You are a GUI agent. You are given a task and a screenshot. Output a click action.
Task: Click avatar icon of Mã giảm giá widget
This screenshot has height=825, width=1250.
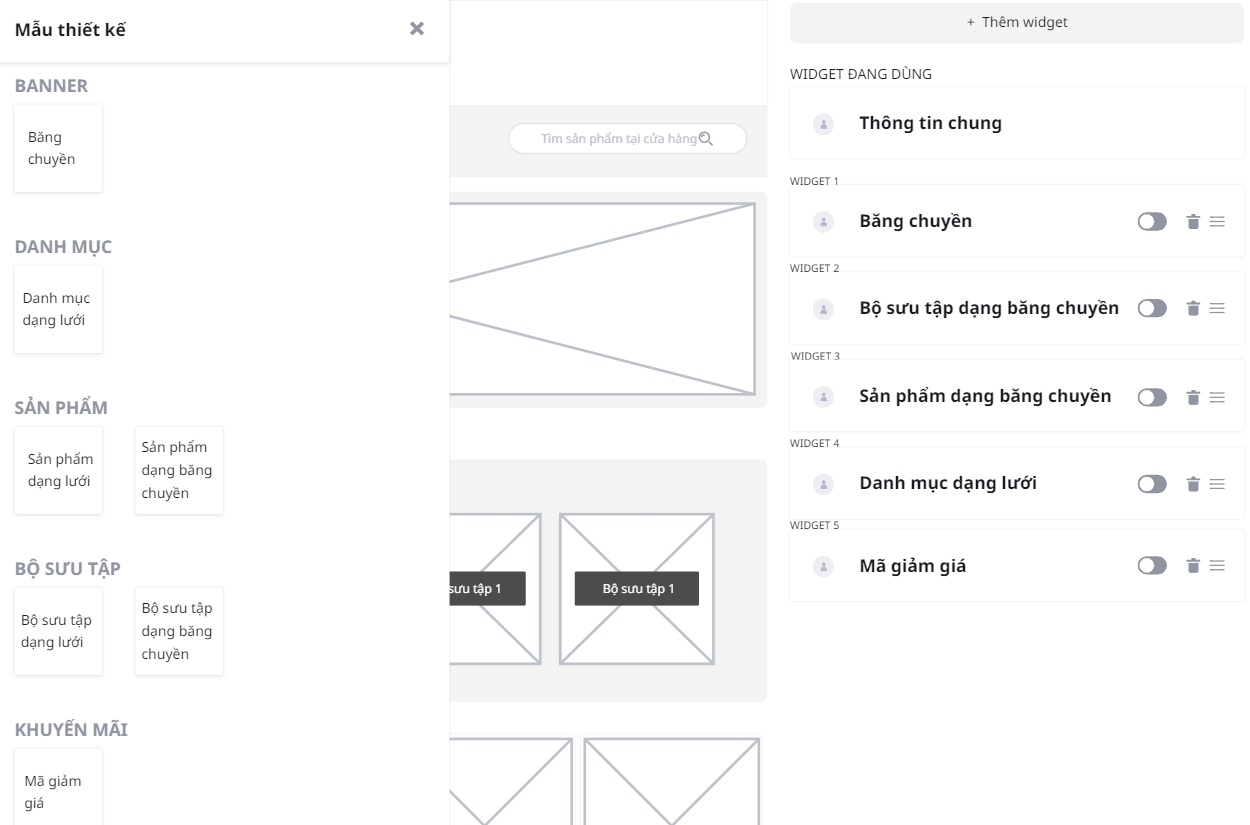[824, 566]
